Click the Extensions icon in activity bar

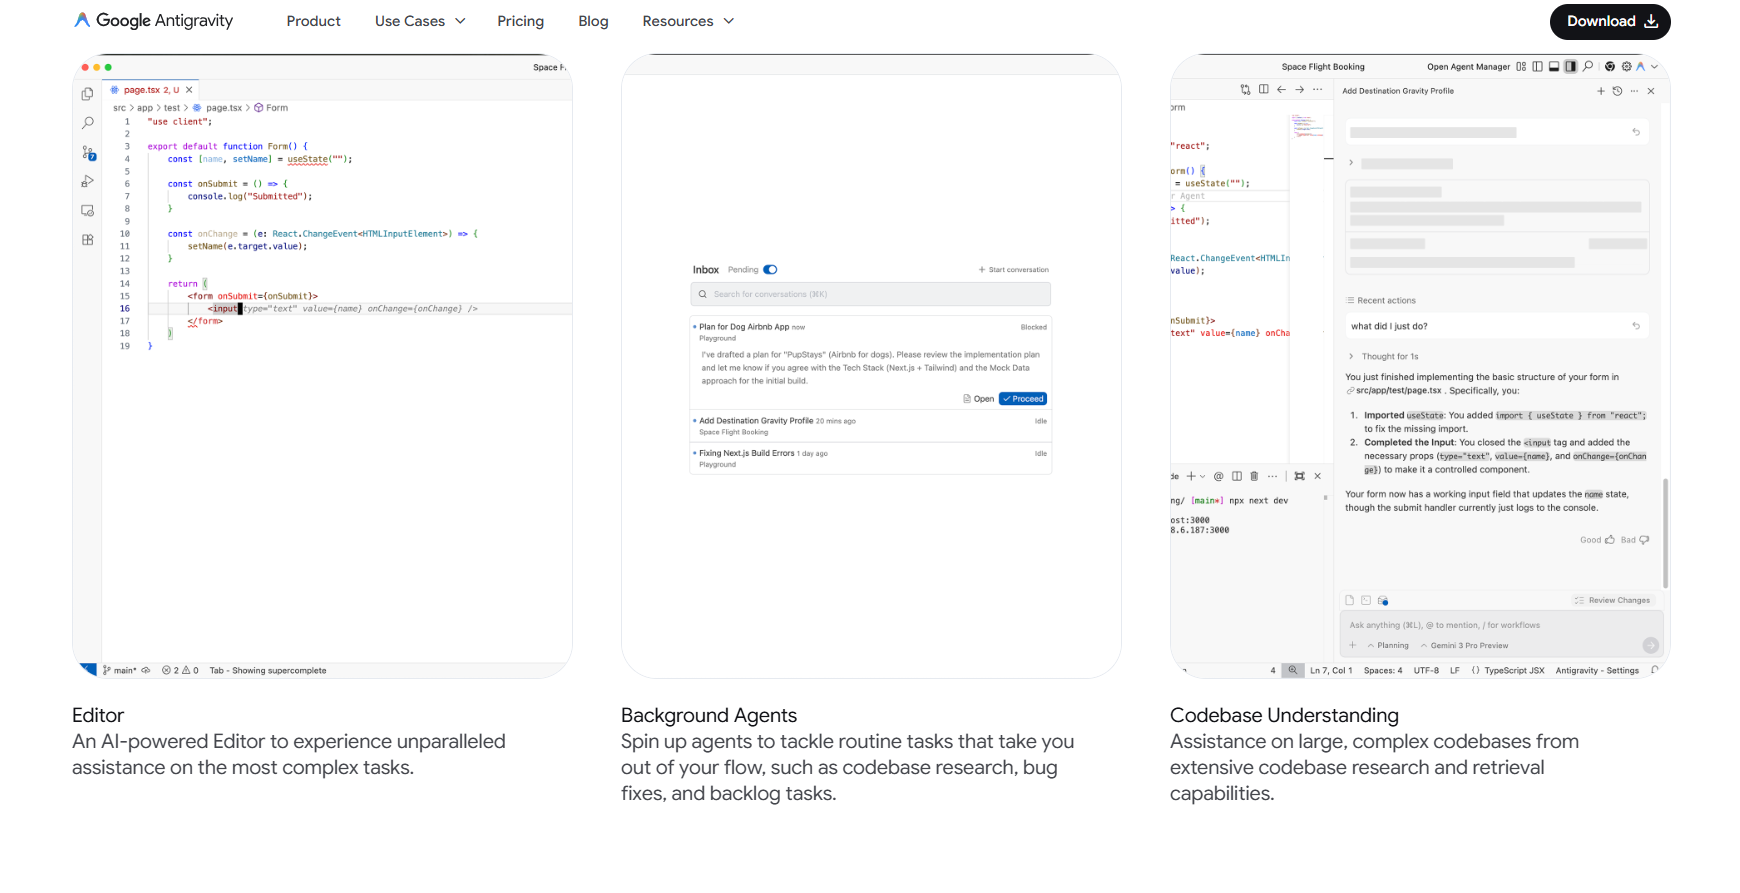[x=88, y=240]
